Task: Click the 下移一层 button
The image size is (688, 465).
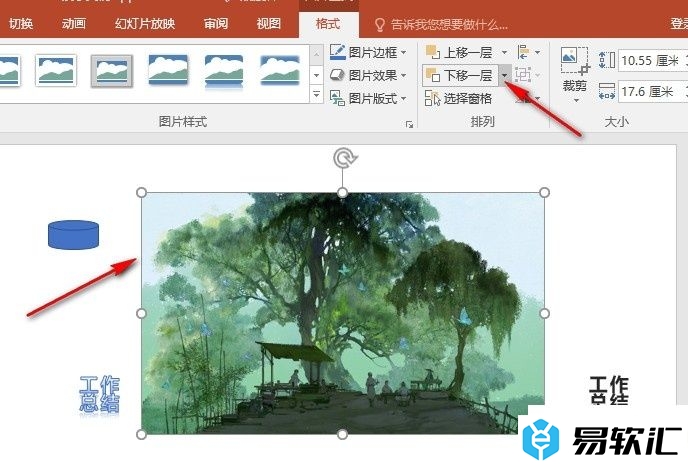Action: pos(459,75)
